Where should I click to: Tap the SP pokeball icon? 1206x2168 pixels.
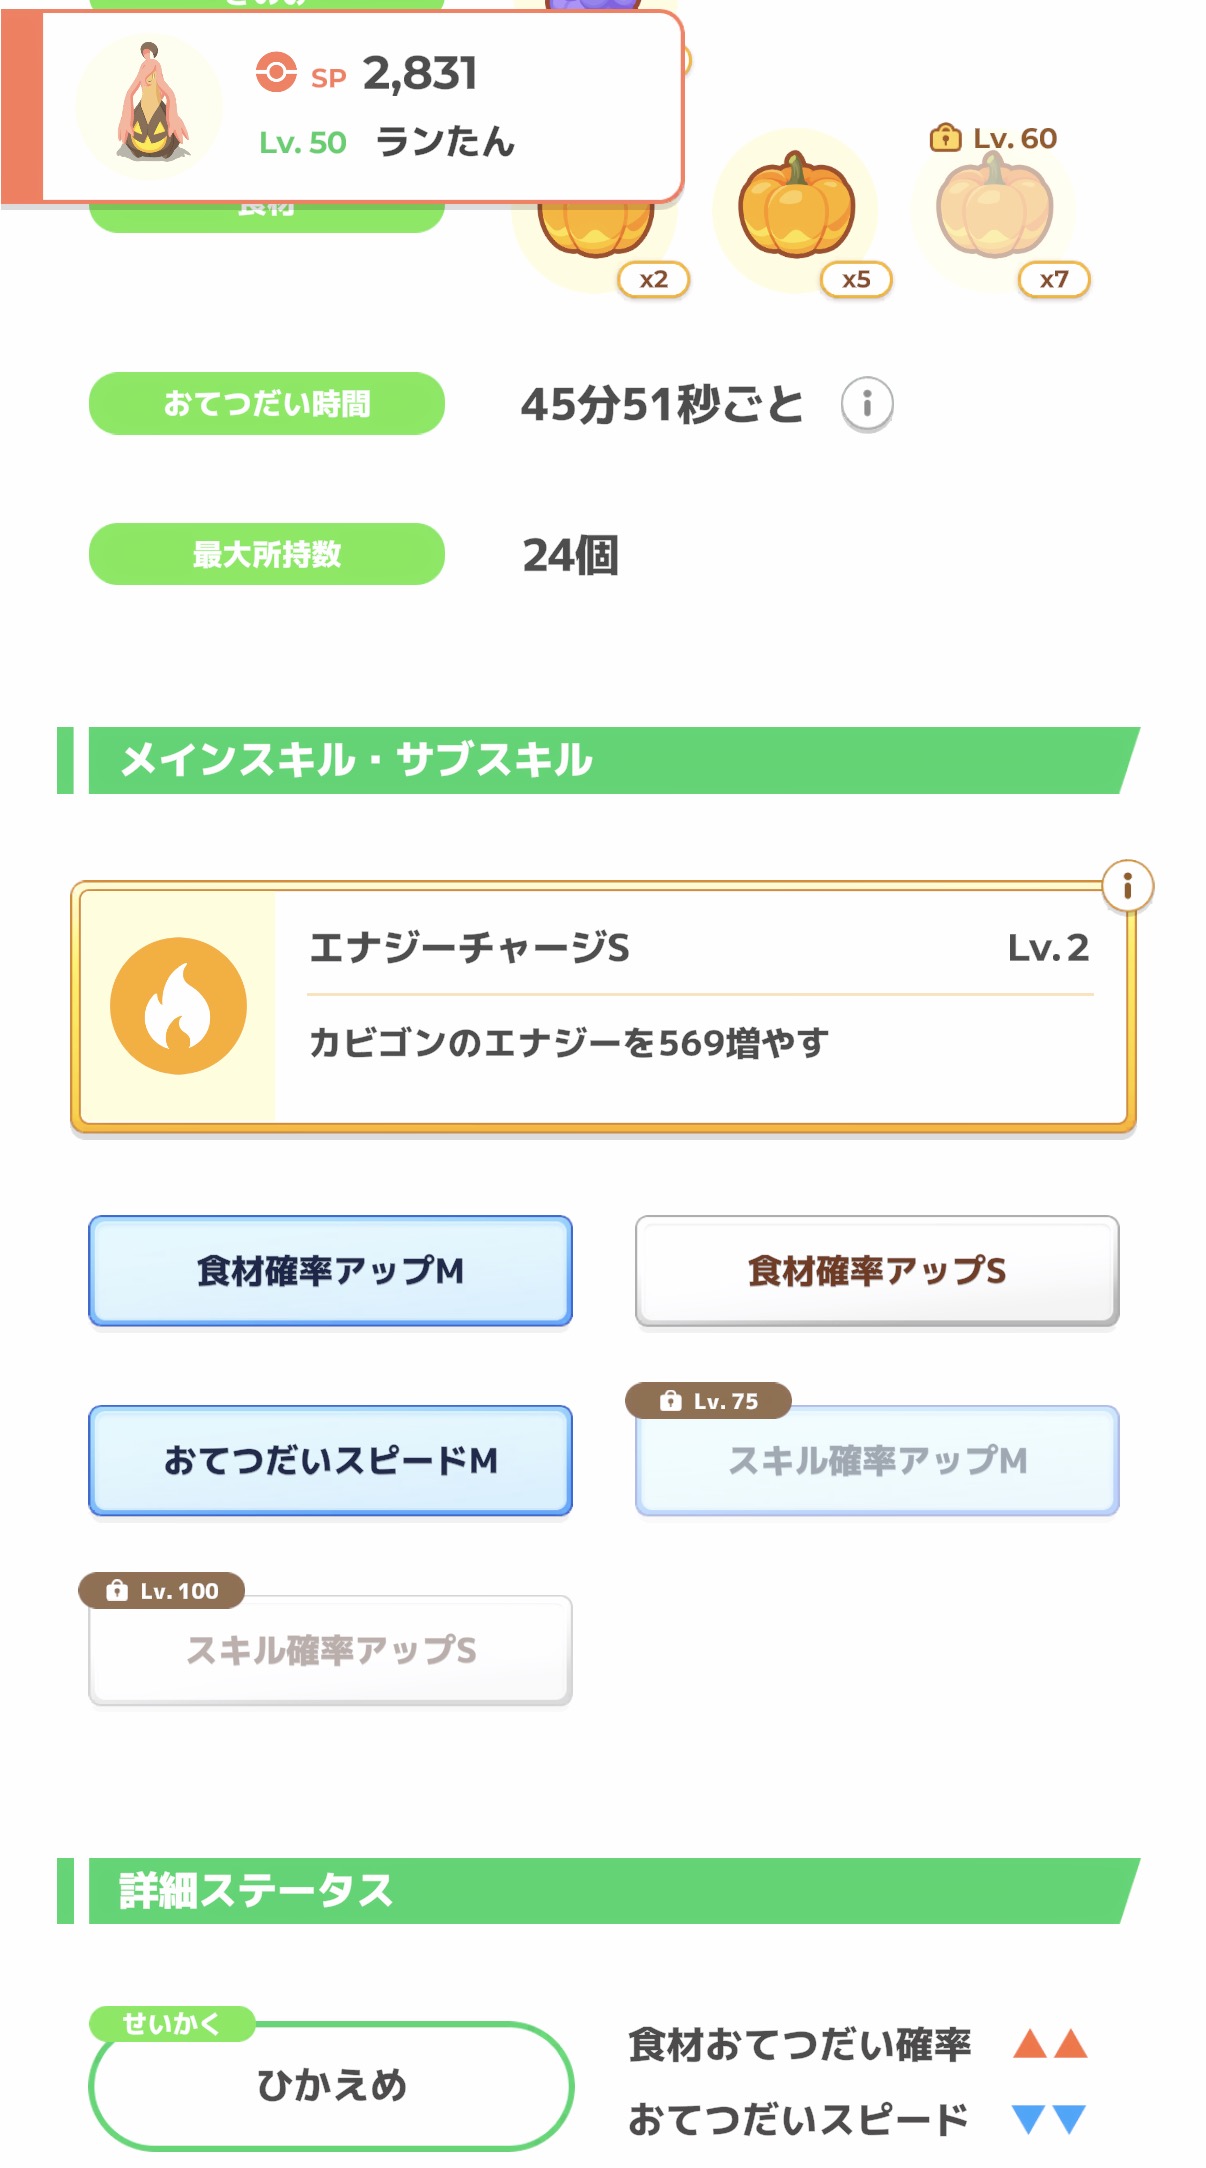pos(276,73)
